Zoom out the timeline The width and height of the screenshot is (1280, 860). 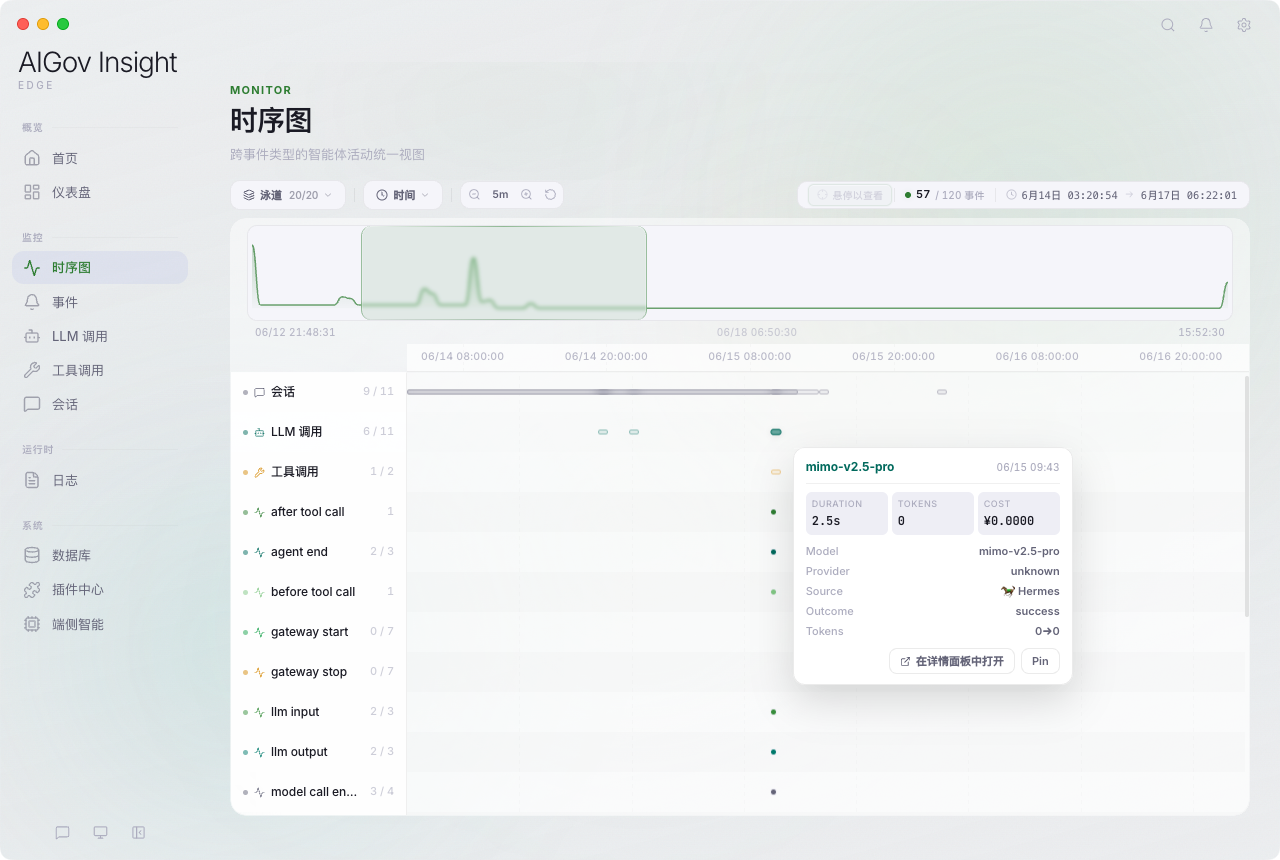(475, 195)
